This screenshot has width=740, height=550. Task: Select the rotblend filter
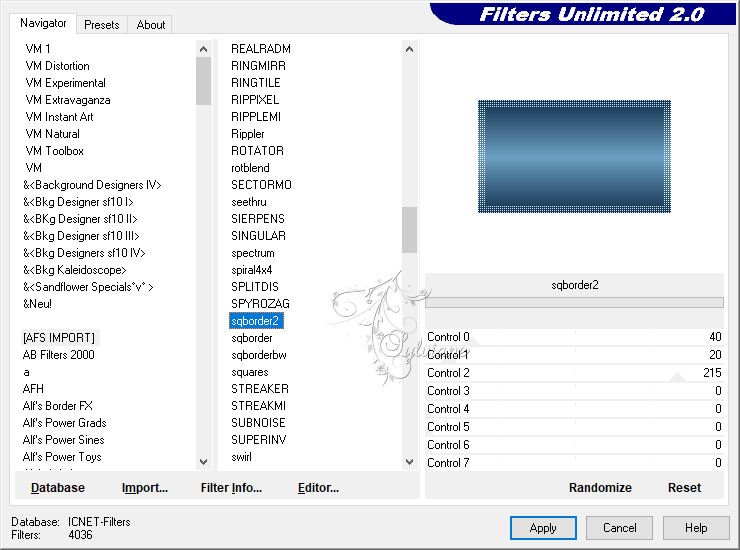(251, 168)
